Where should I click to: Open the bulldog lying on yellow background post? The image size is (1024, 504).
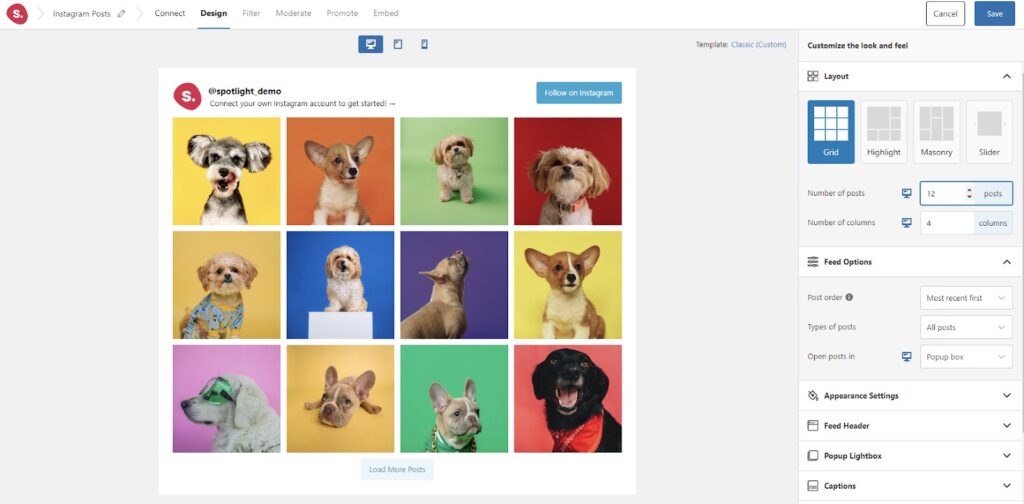(340, 399)
